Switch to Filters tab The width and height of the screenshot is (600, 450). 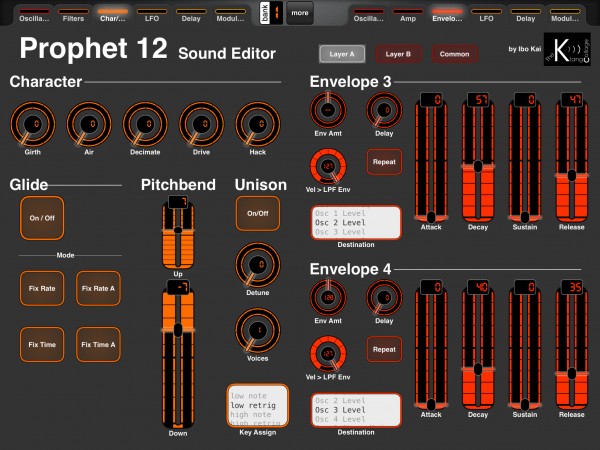[73, 15]
